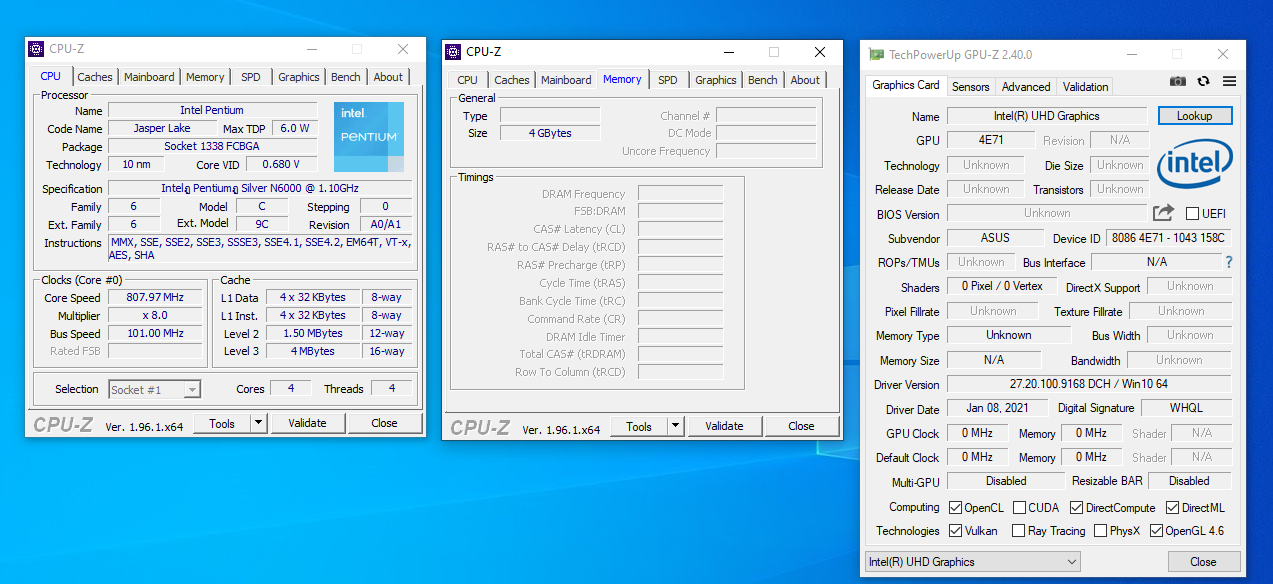Click Tools button in CPU-Z memory window
This screenshot has width=1273, height=584.
point(639,426)
